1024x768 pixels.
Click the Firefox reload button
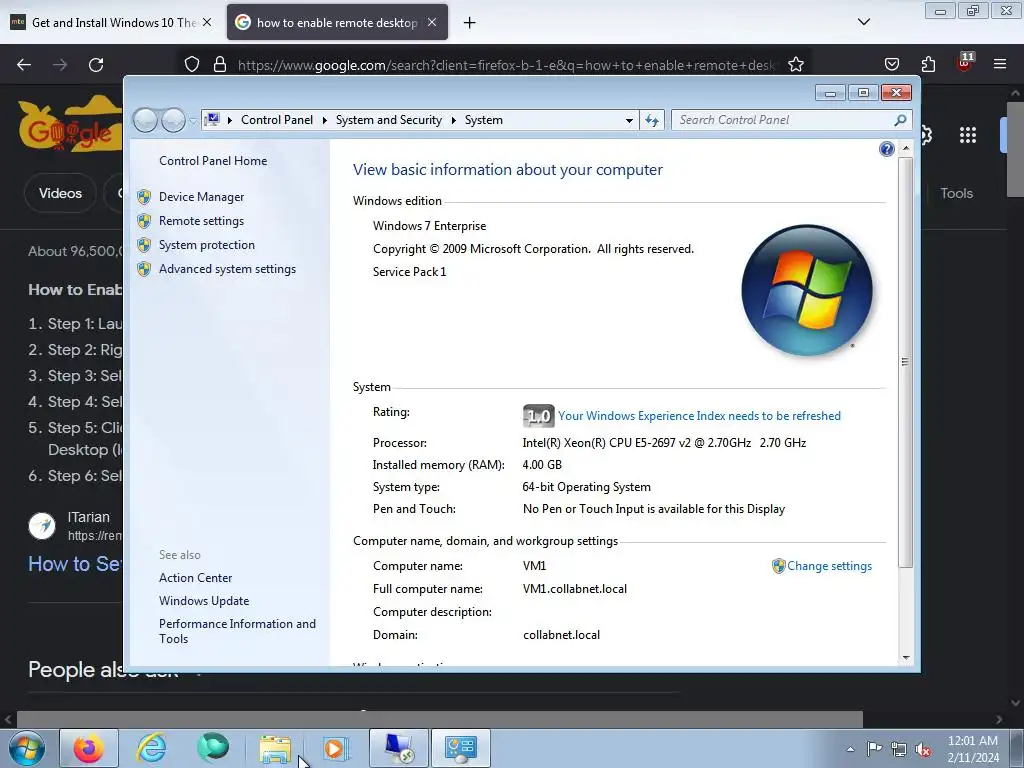click(x=96, y=65)
